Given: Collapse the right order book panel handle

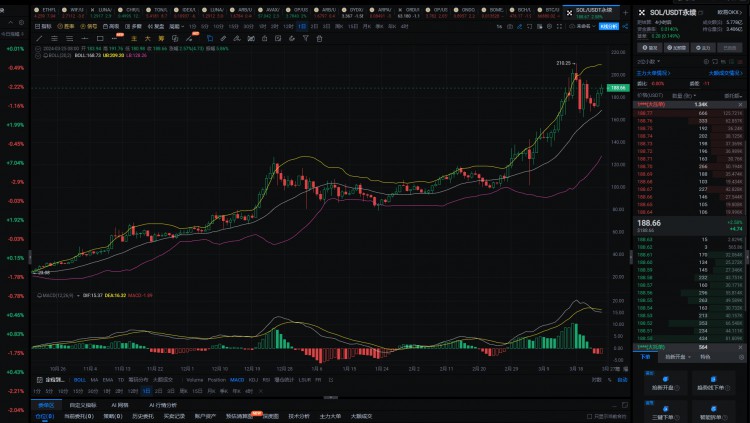Looking at the screenshot, I should pos(630,257).
